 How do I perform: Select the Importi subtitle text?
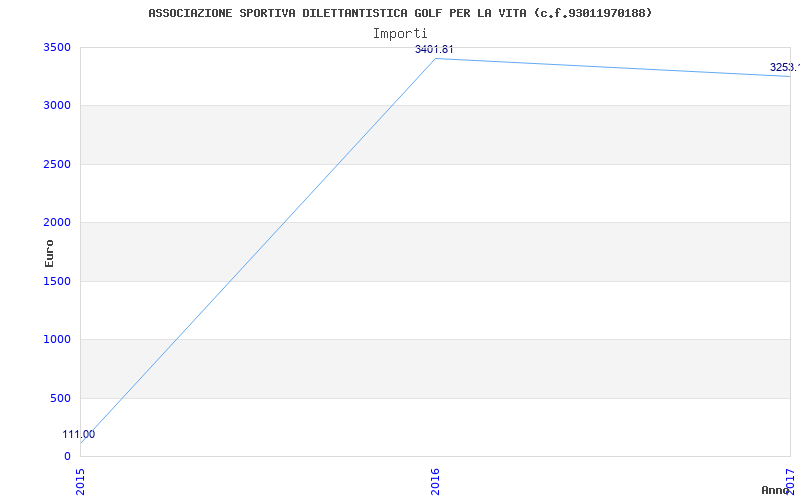(x=400, y=34)
